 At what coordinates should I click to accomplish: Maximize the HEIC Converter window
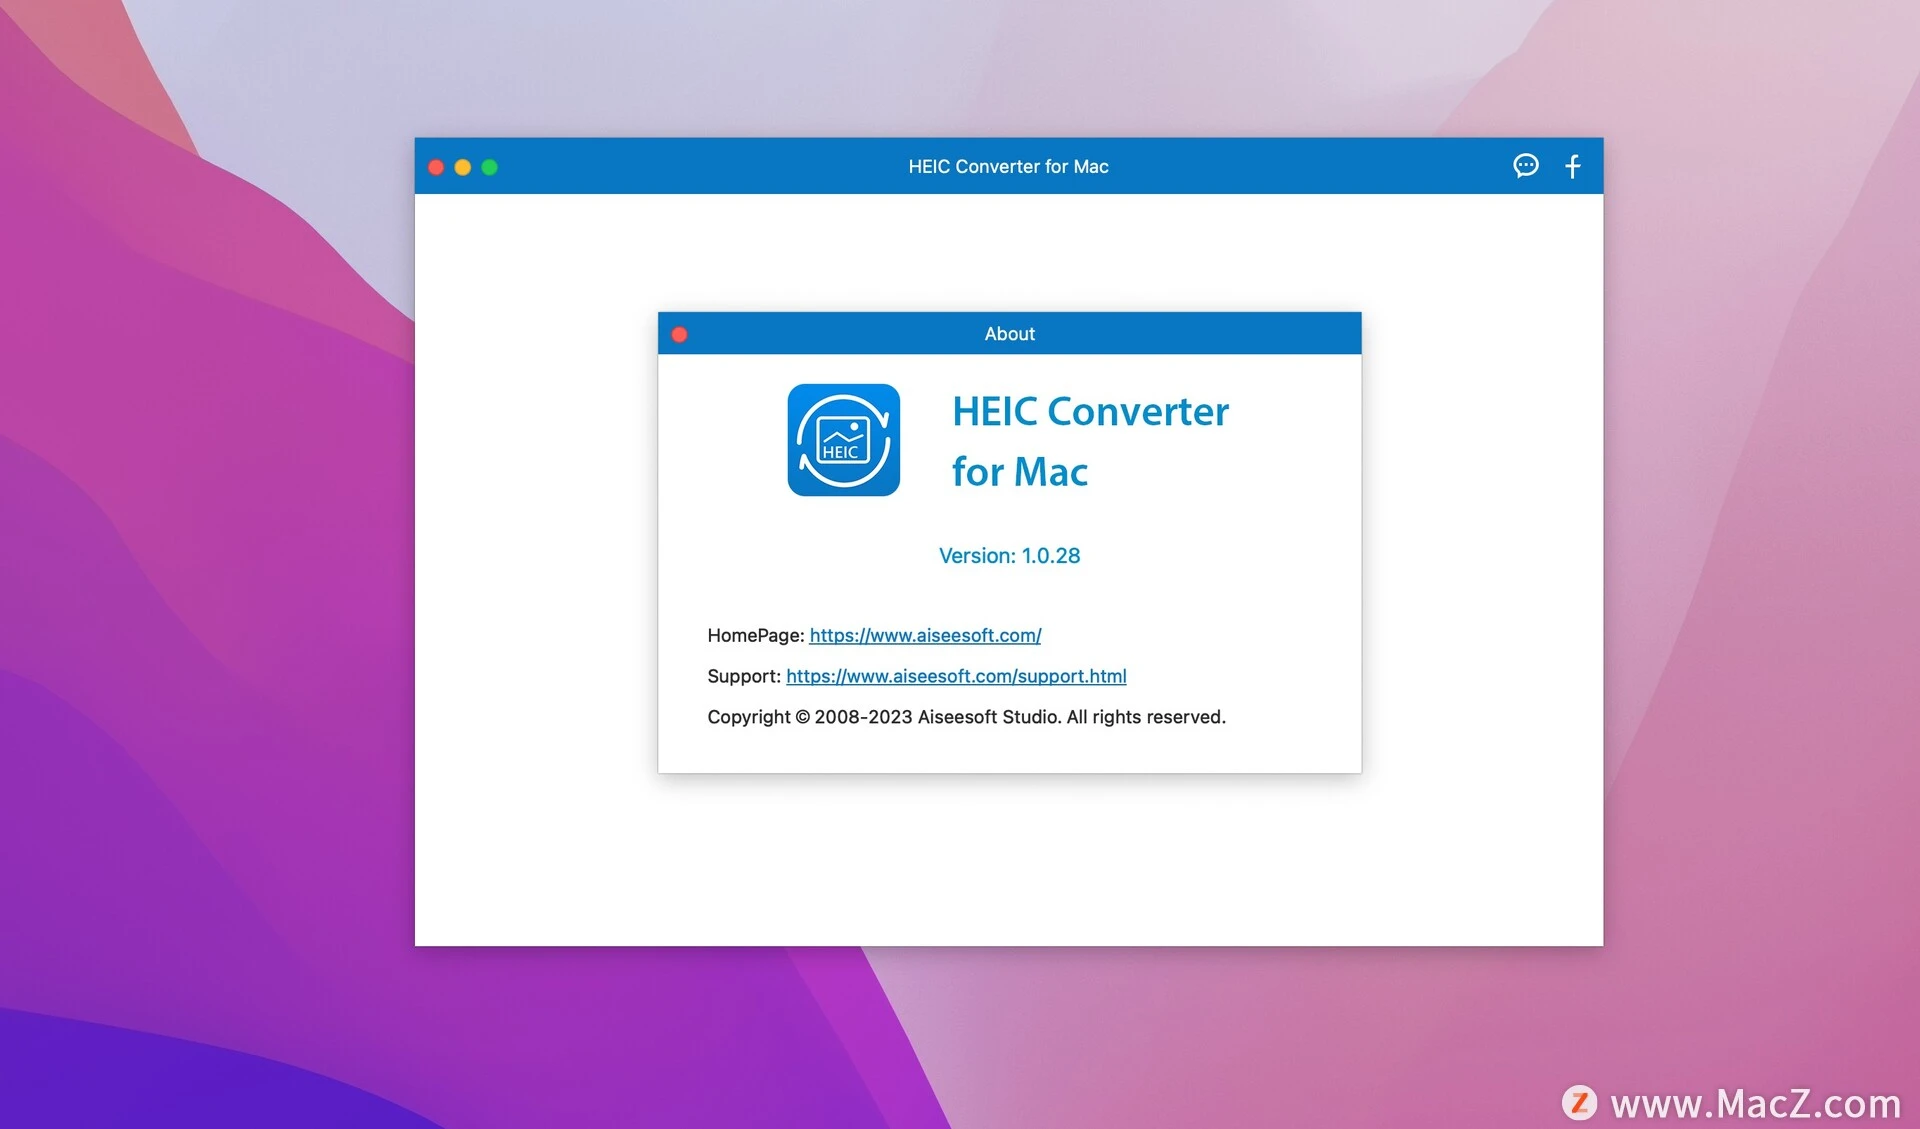coord(489,167)
